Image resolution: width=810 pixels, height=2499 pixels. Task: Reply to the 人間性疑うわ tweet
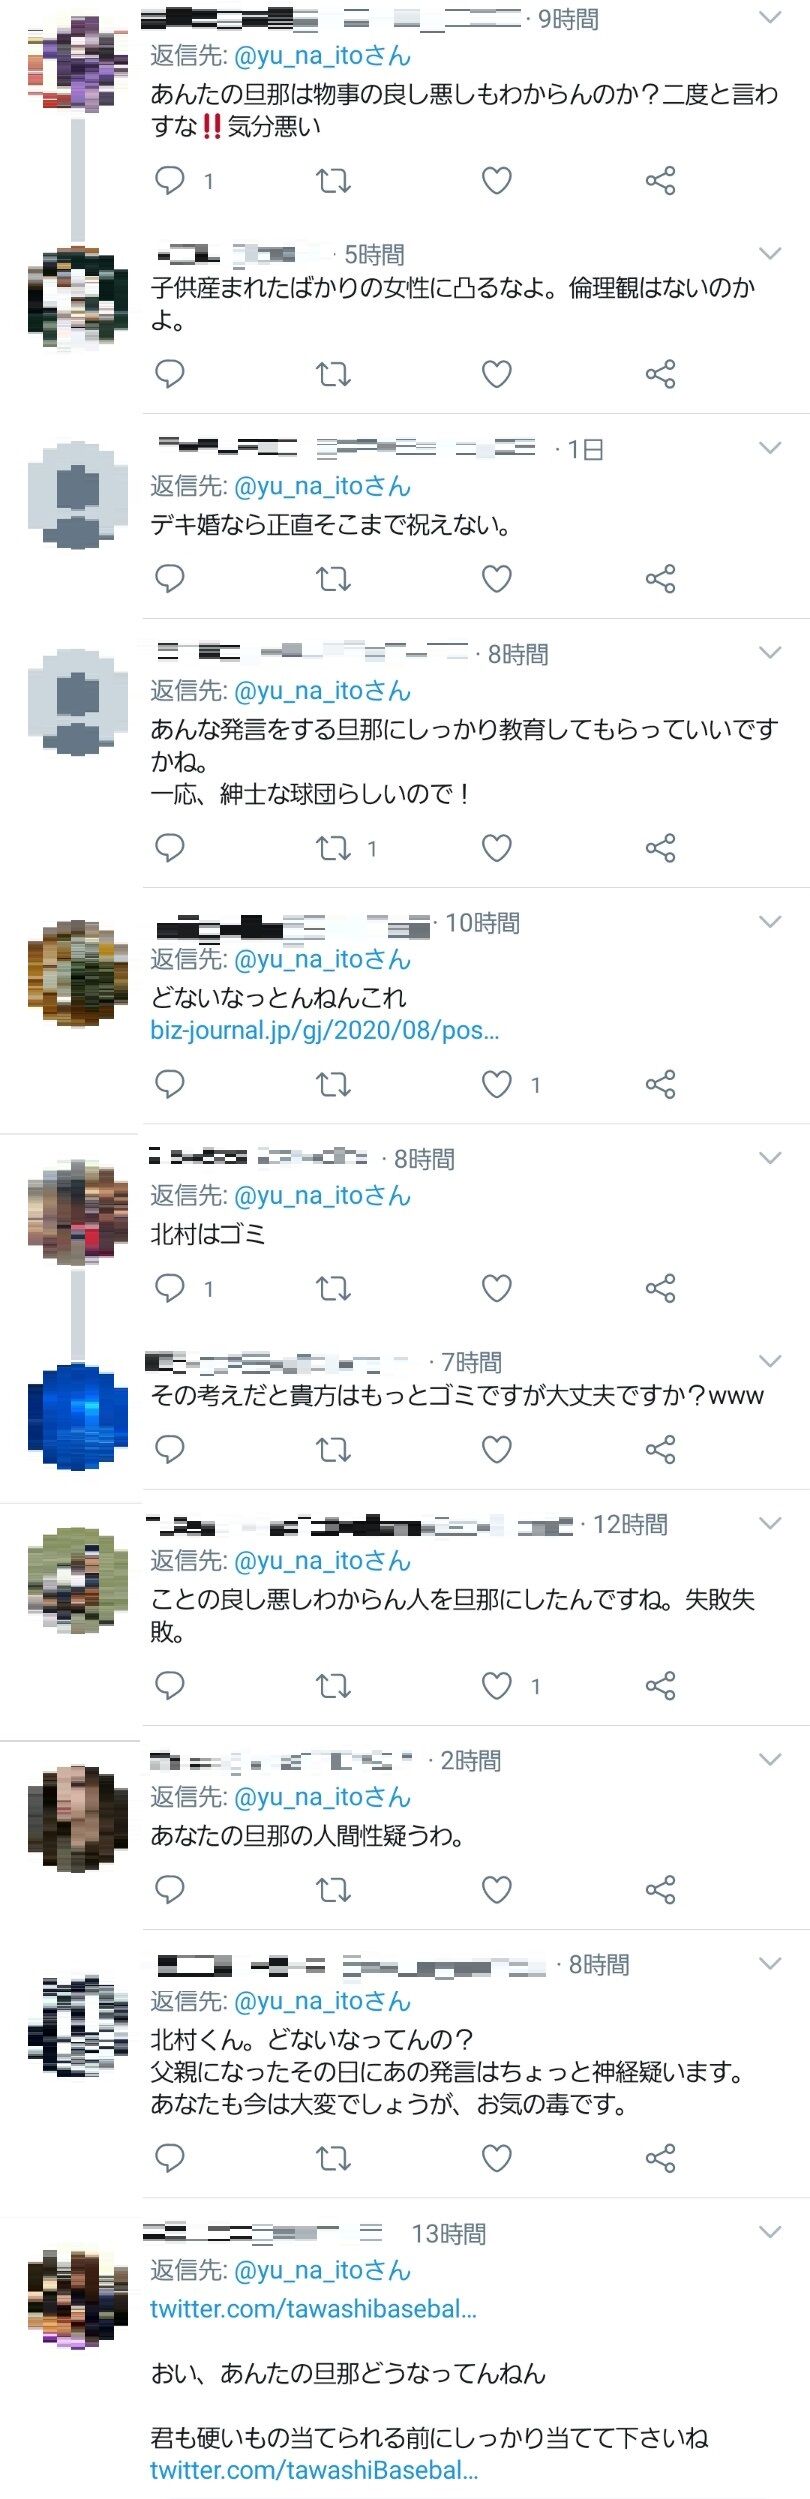(x=170, y=1890)
